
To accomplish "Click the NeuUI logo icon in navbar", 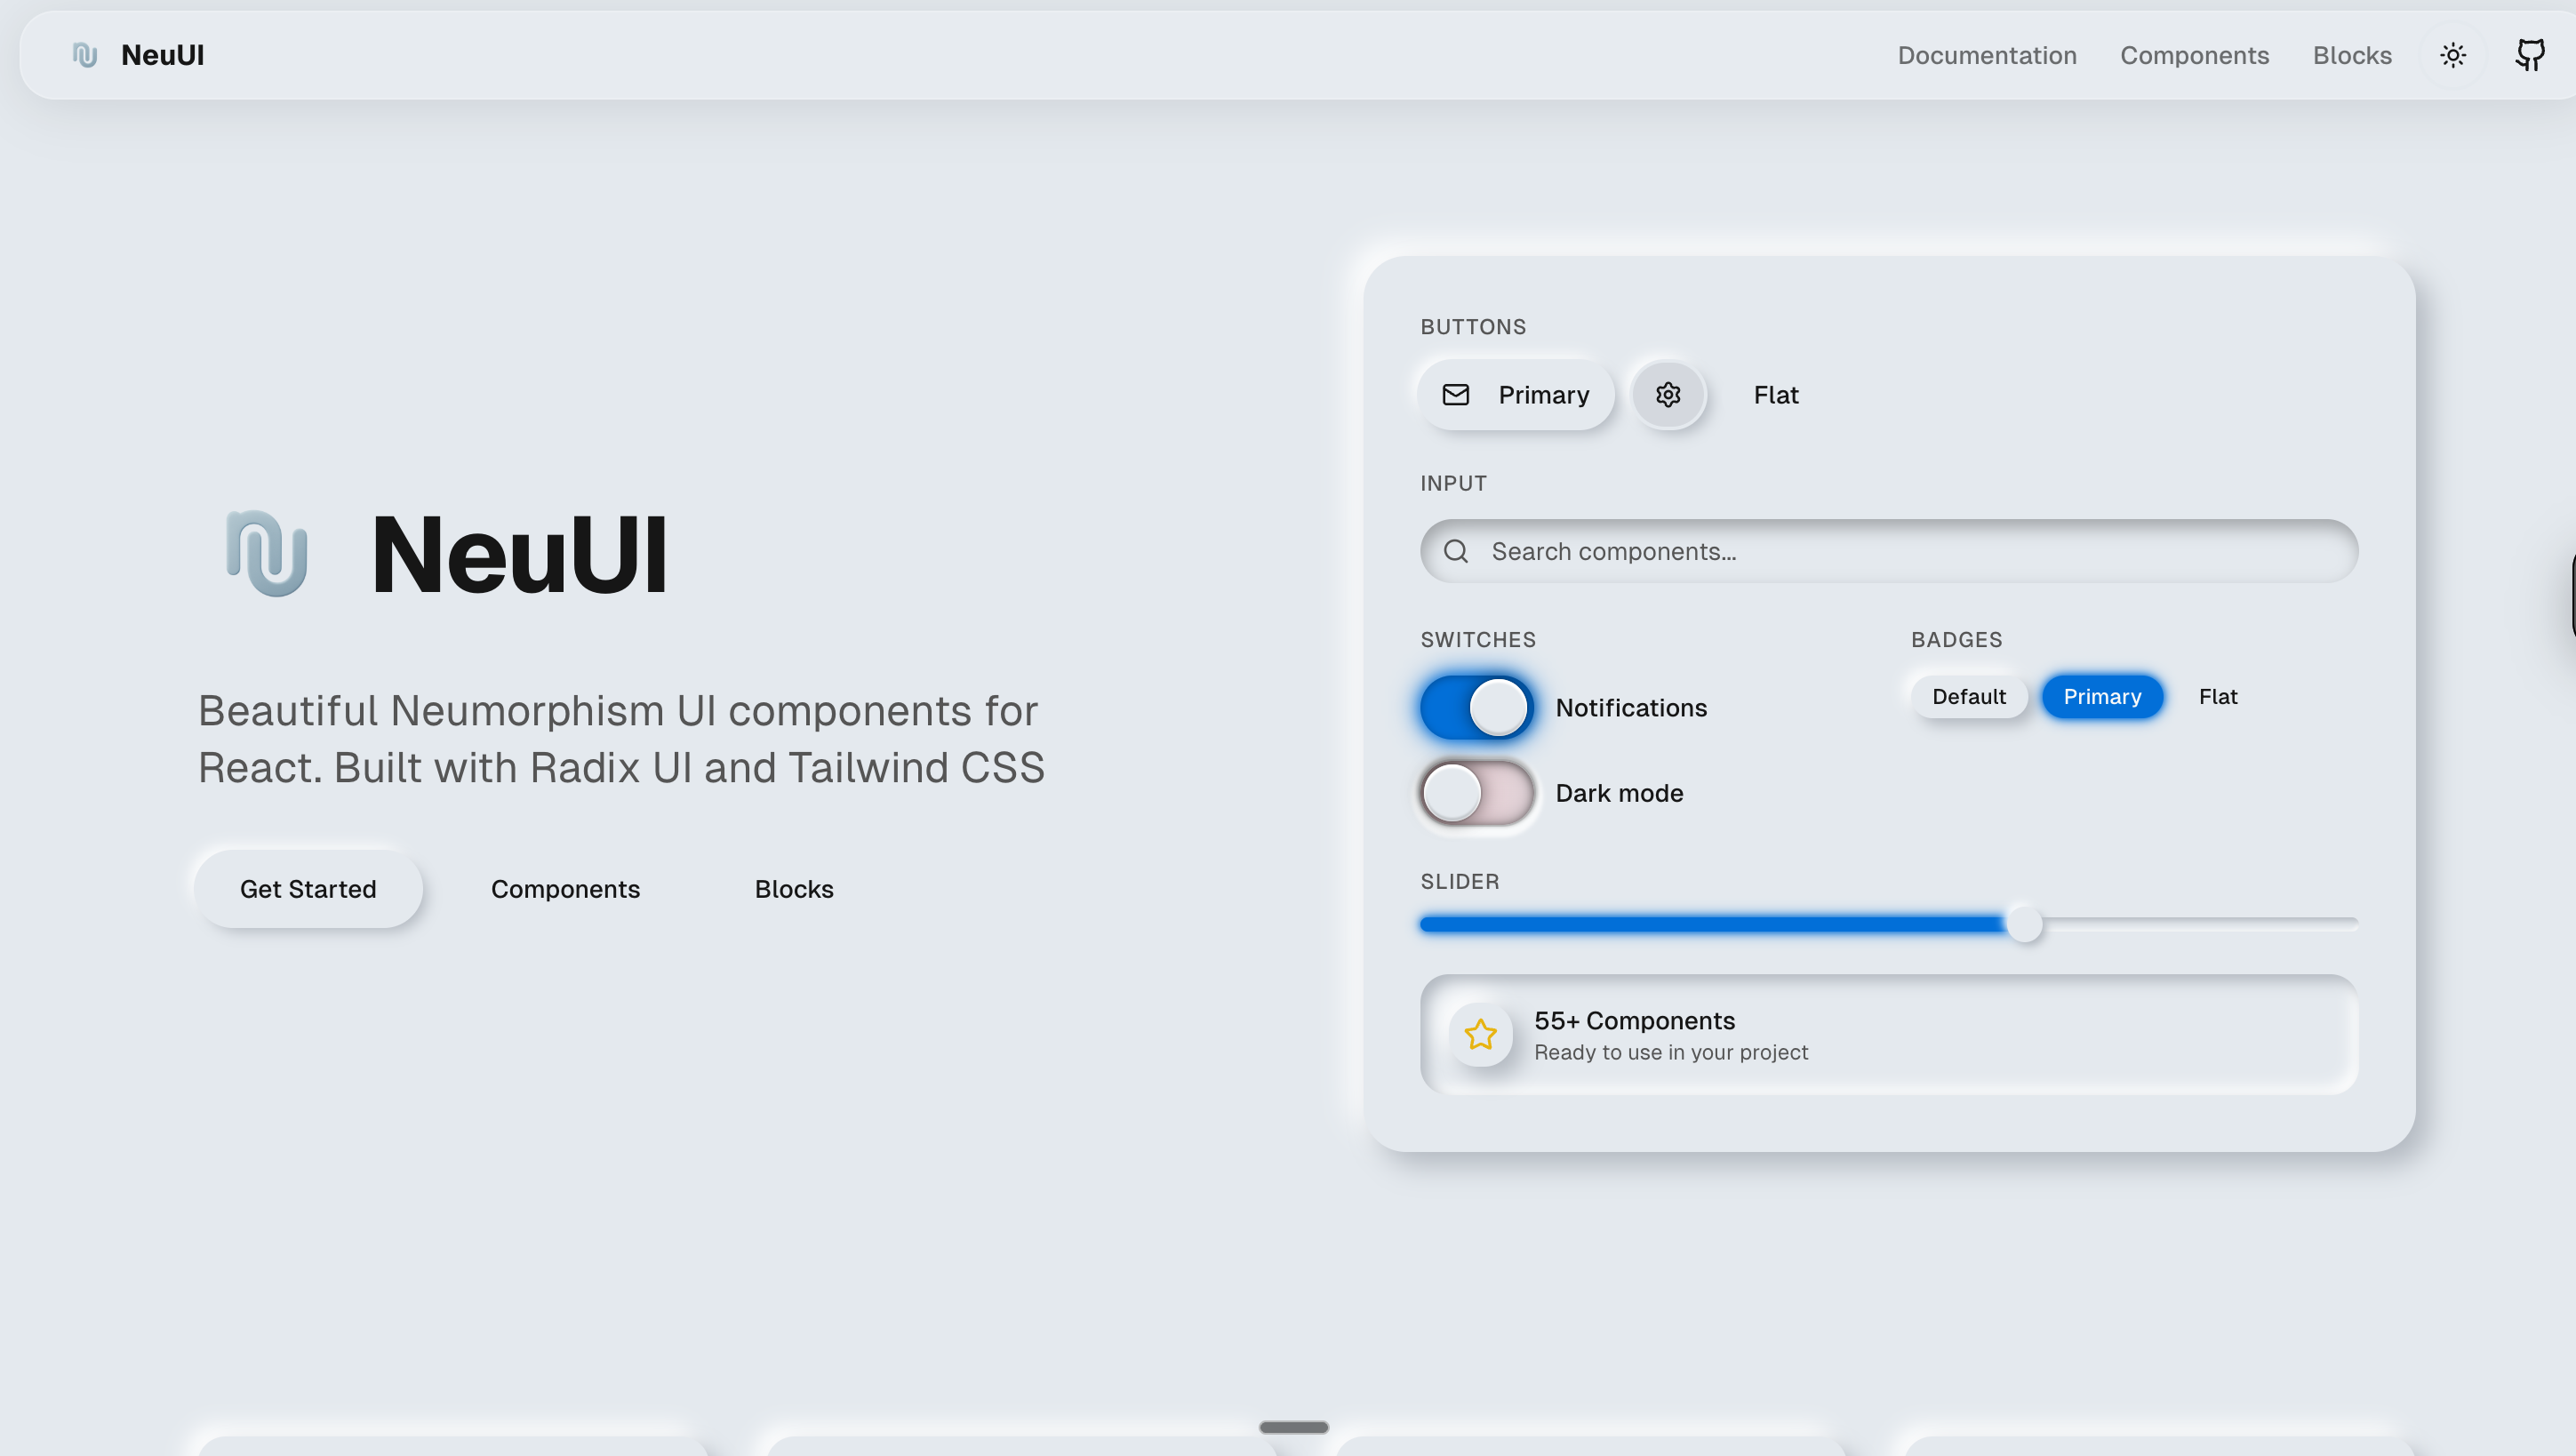I will point(85,55).
